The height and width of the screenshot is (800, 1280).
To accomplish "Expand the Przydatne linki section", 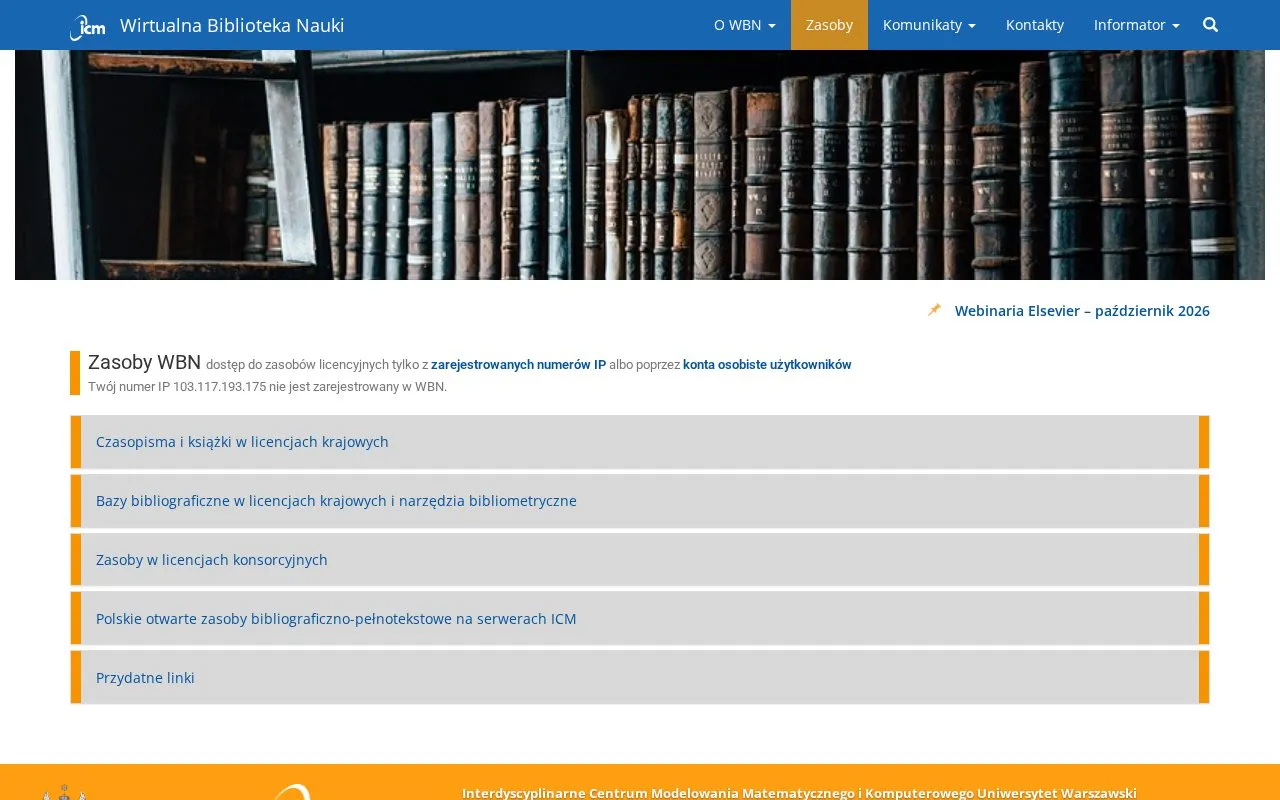I will click(640, 678).
